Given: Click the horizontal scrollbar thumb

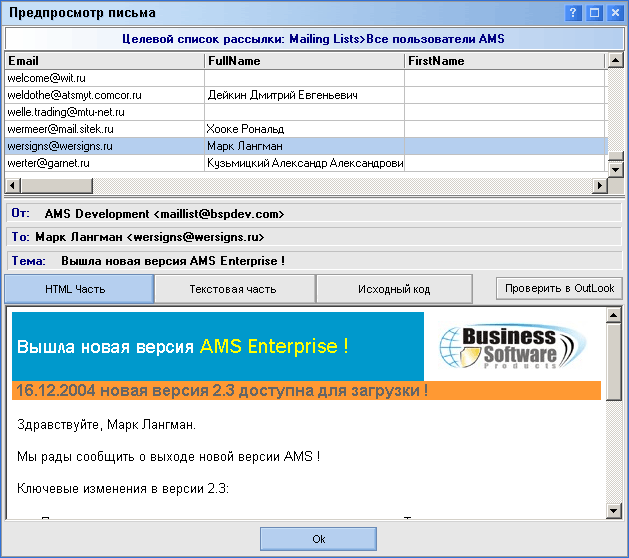Looking at the screenshot, I should tap(57, 186).
